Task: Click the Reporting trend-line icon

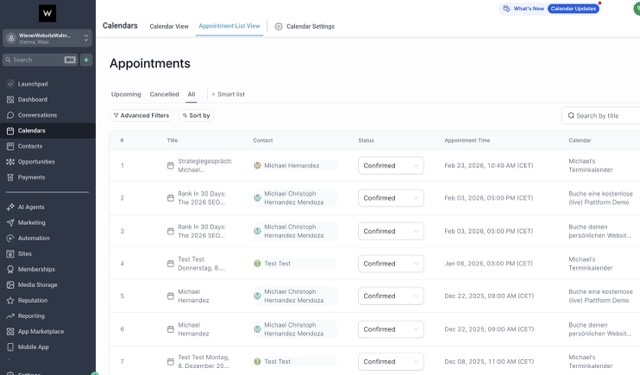Action: click(x=11, y=316)
